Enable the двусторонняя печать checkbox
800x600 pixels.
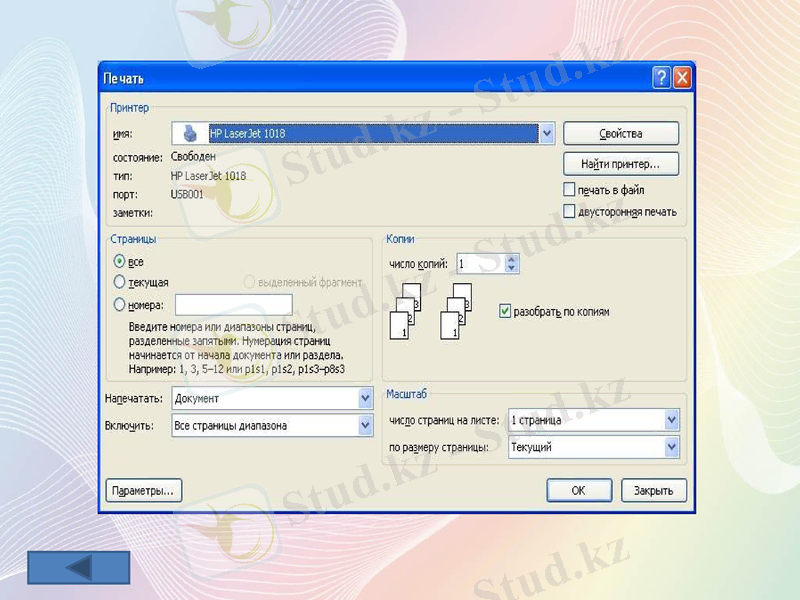[x=567, y=211]
